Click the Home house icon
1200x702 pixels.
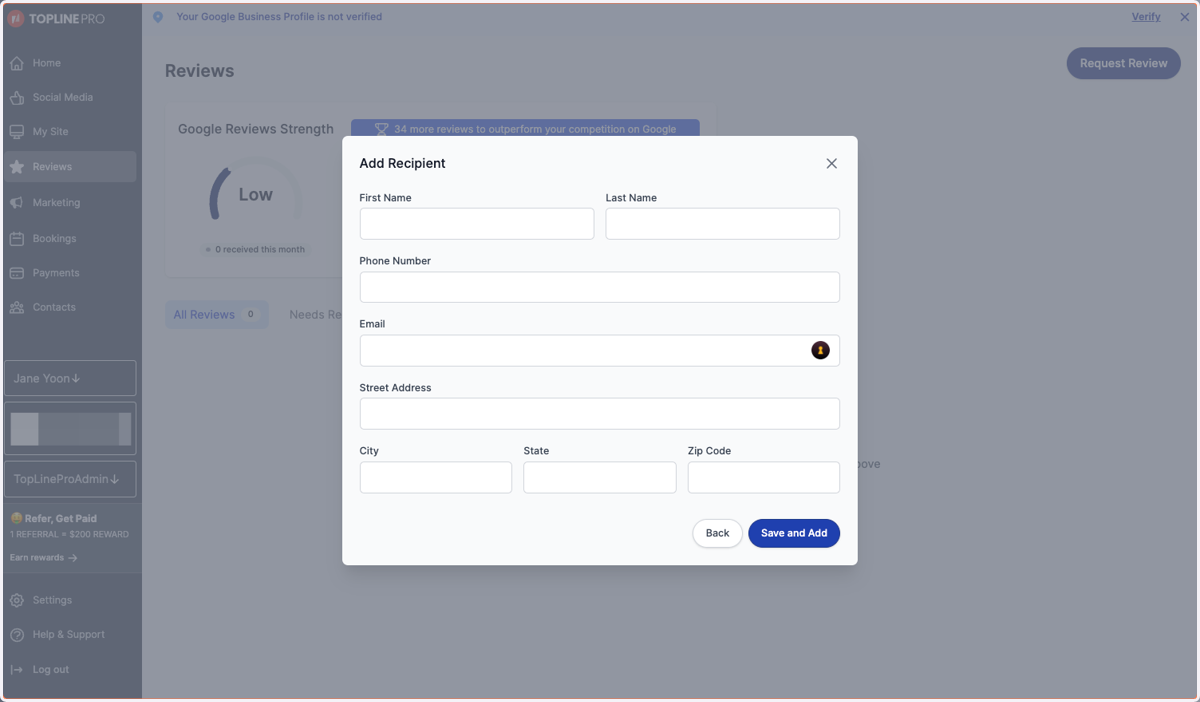click(x=17, y=63)
